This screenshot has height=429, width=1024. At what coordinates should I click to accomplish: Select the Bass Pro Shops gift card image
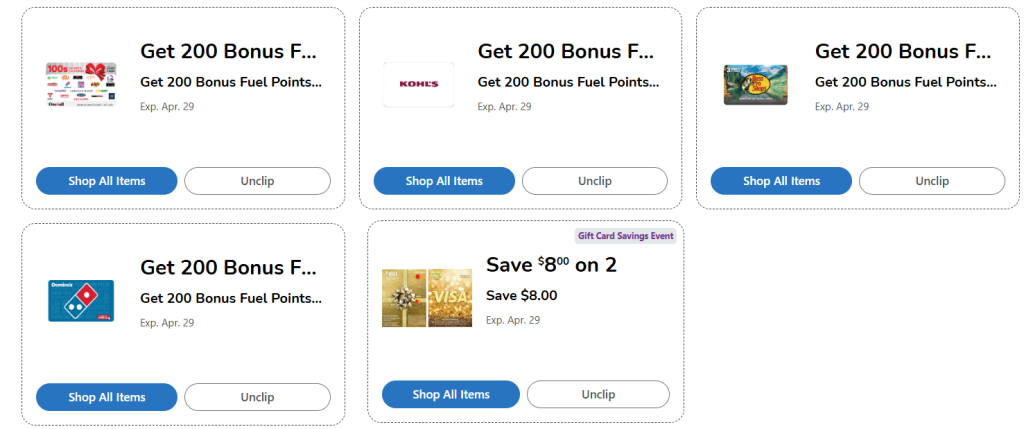click(x=755, y=84)
